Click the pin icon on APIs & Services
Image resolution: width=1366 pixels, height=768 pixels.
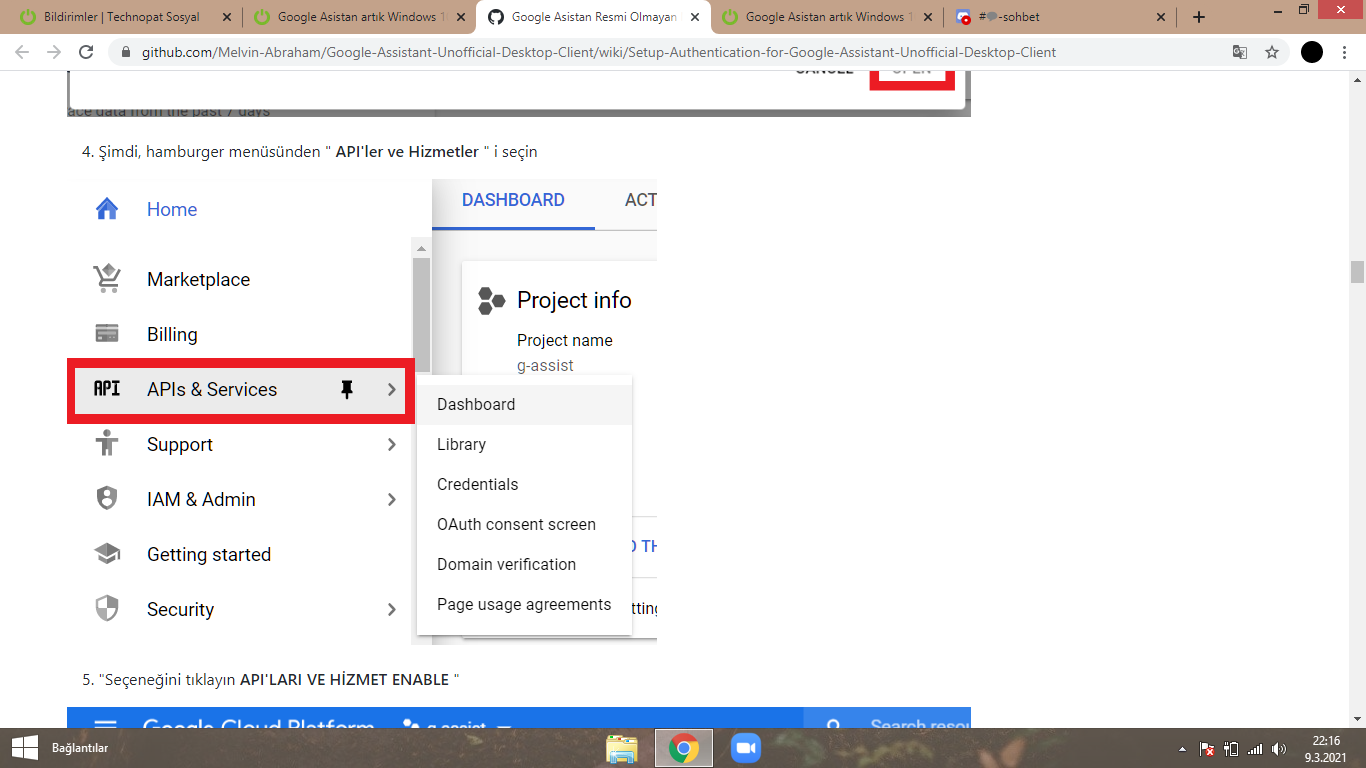point(347,390)
